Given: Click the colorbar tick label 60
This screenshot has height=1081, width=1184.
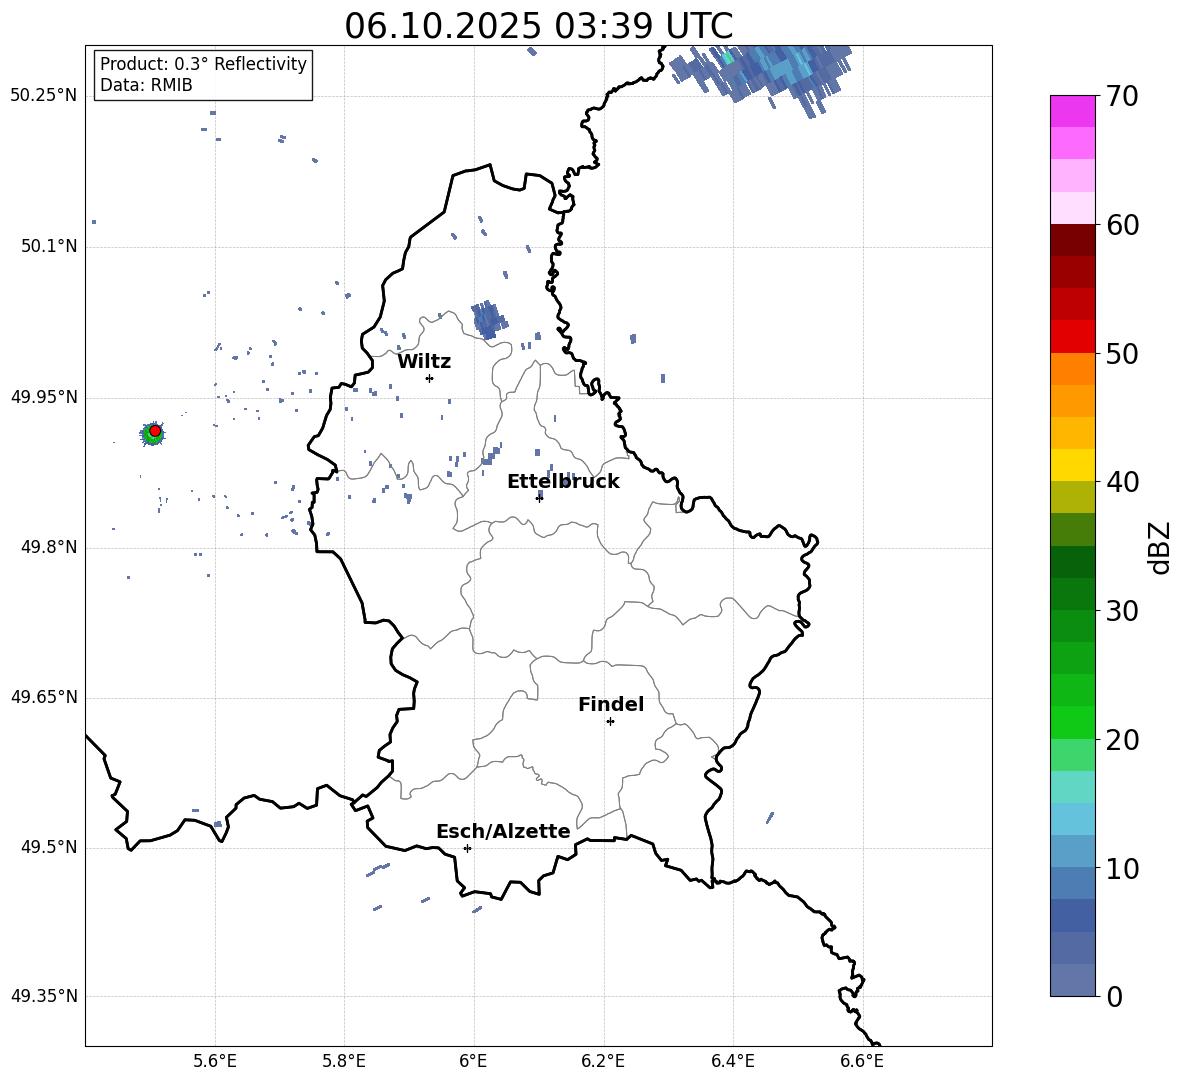Looking at the screenshot, I should click(x=1122, y=225).
